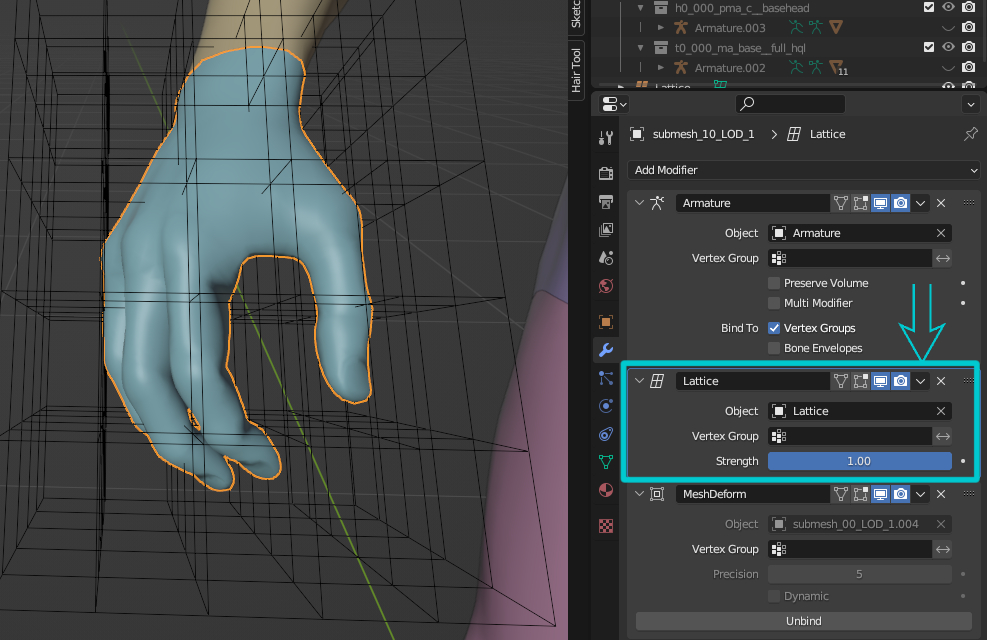
Task: Expand Armature.003 in the outliner
Action: click(660, 28)
